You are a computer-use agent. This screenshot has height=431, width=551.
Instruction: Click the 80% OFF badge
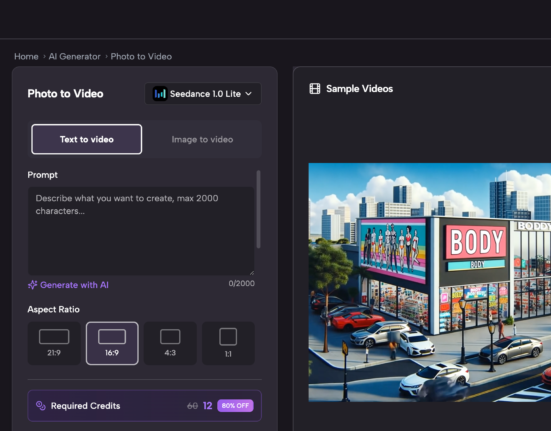tap(235, 406)
